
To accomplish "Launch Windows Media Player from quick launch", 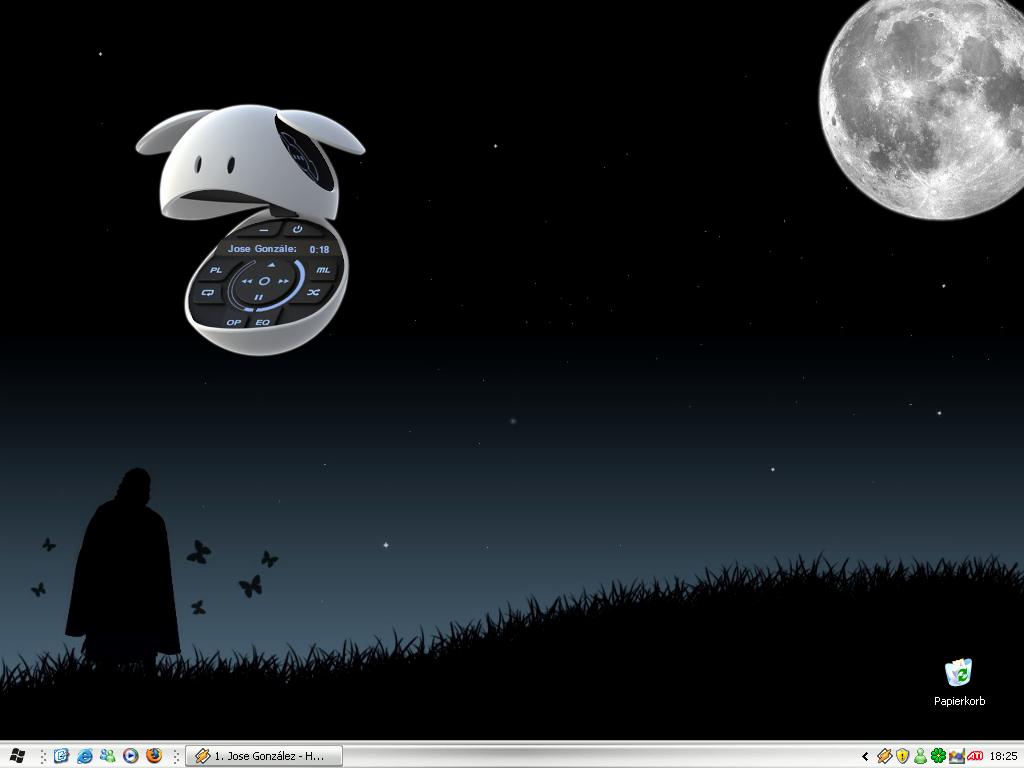I will click(x=131, y=756).
